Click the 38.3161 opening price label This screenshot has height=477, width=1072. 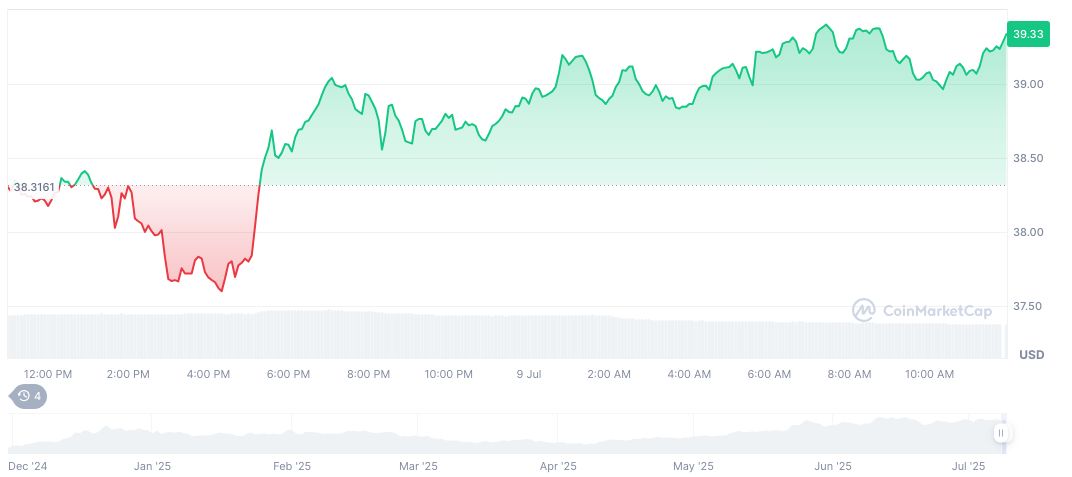(x=34, y=187)
